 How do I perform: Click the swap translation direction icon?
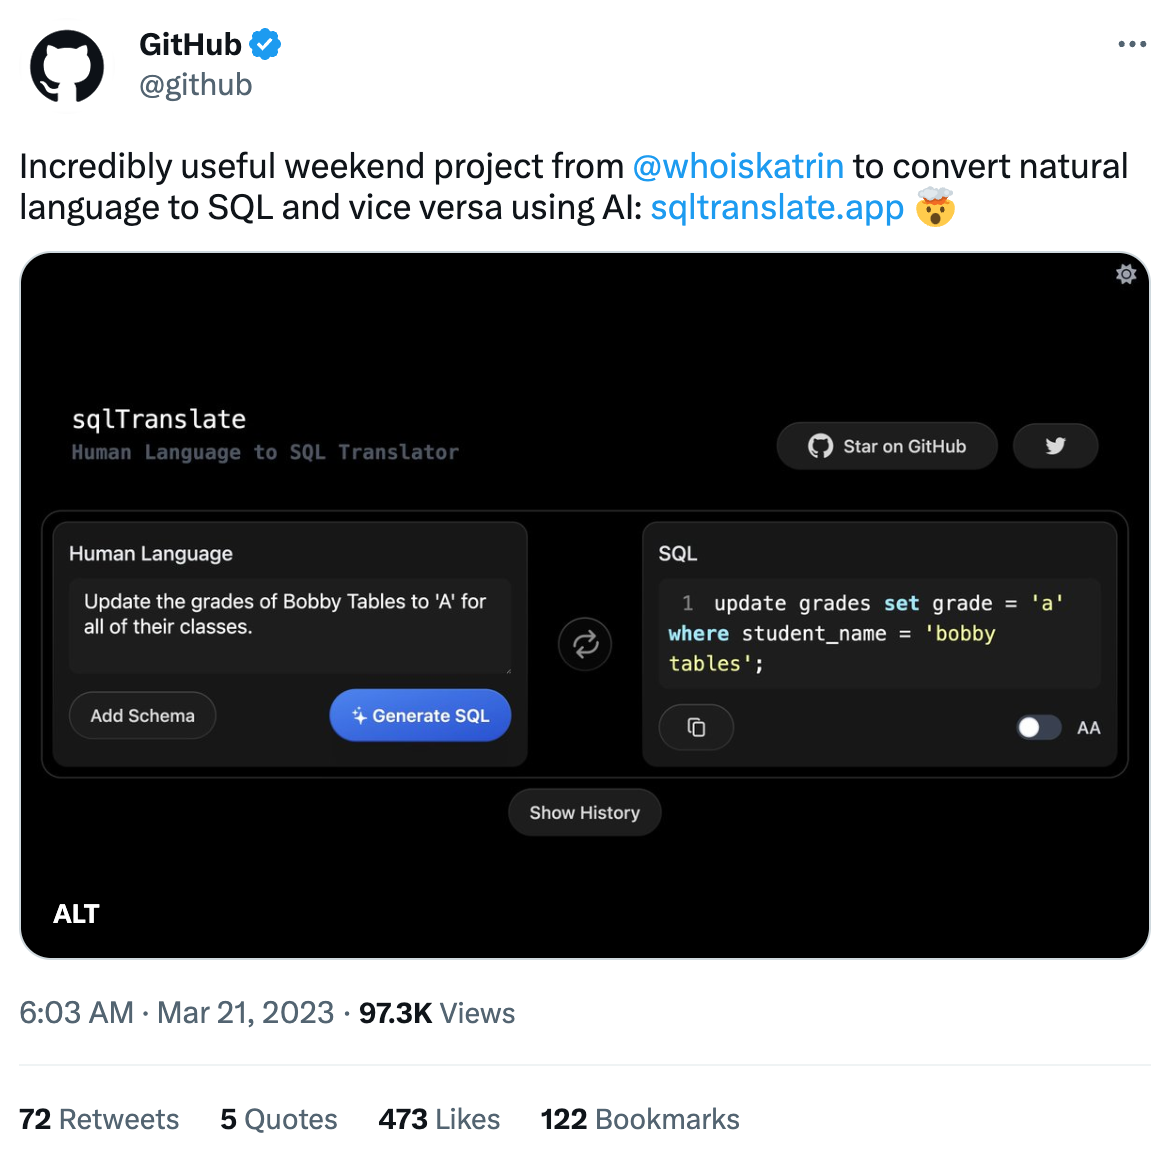coord(585,644)
